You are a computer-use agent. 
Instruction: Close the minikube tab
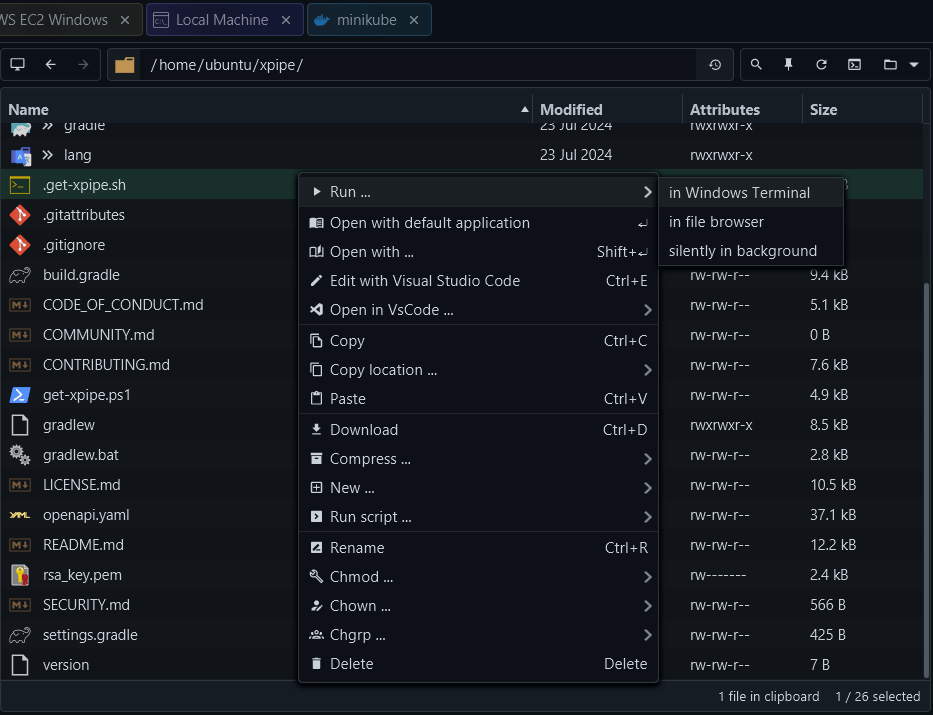coord(414,20)
